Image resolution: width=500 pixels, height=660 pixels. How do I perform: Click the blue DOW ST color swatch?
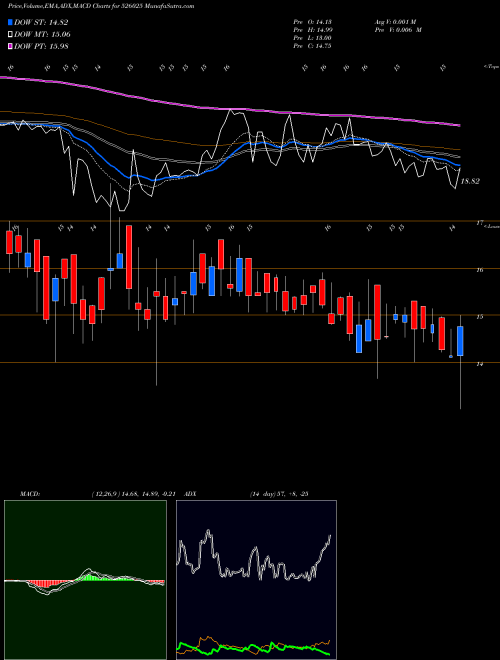[x=10, y=22]
